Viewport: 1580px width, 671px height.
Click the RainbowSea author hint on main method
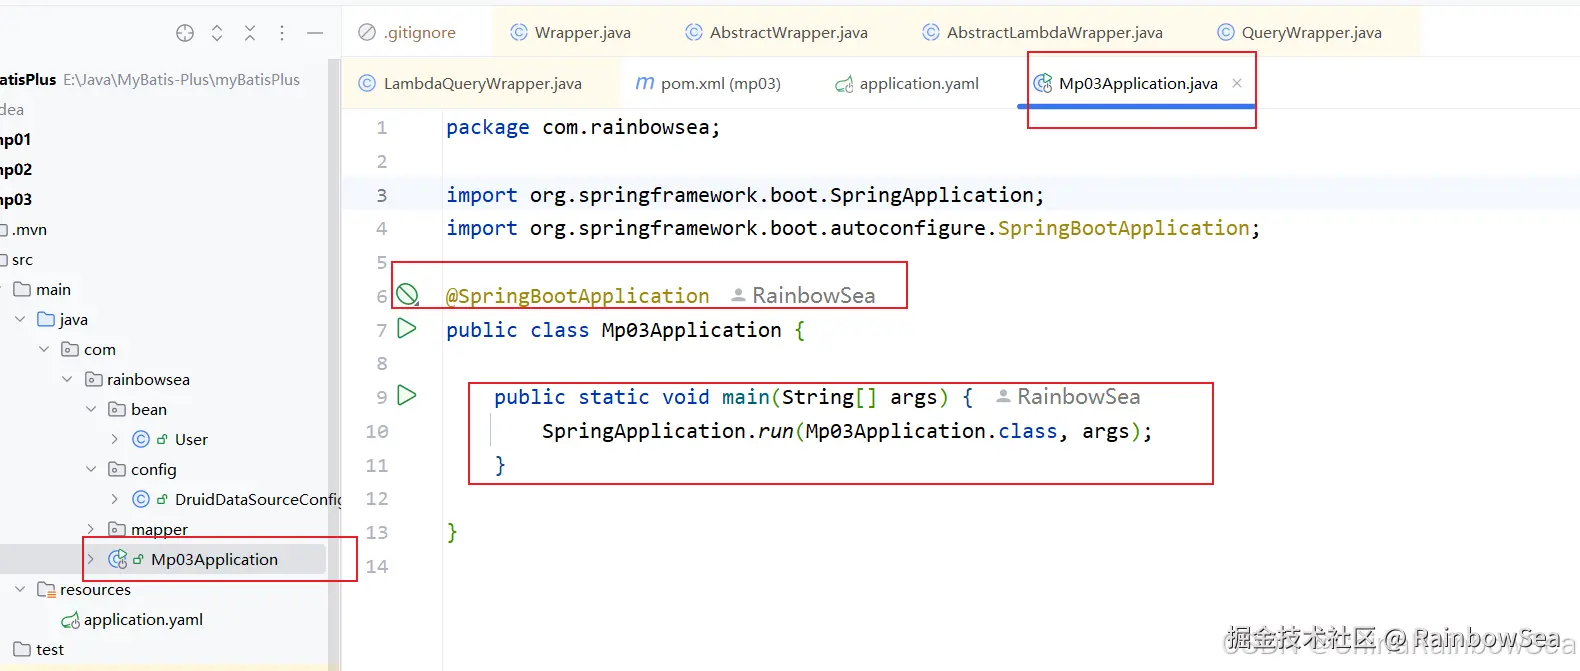[x=1068, y=396]
